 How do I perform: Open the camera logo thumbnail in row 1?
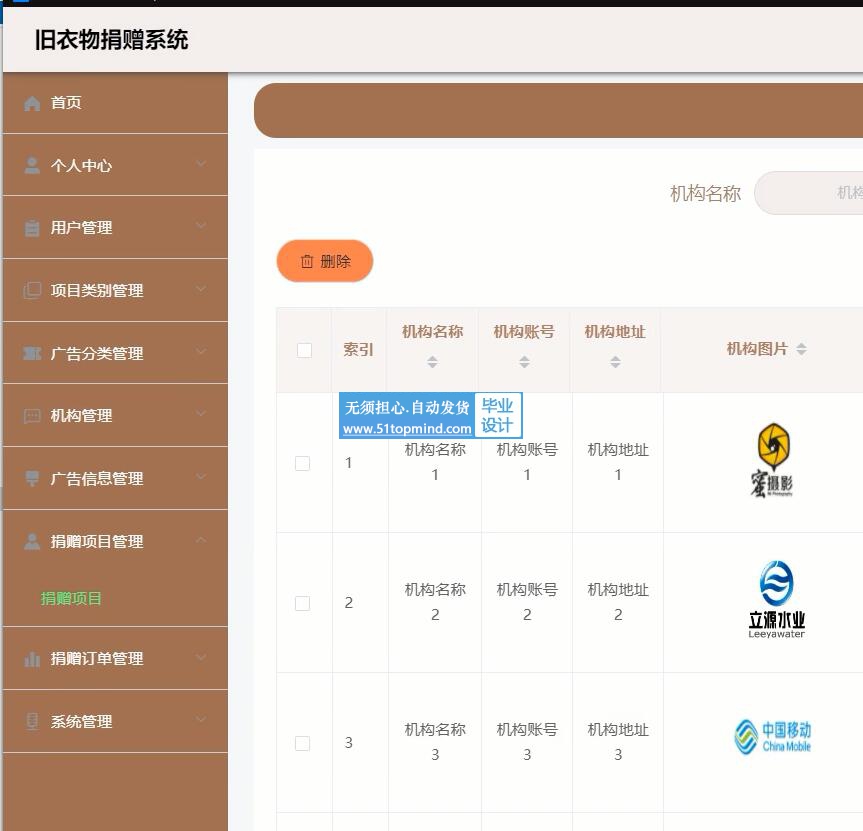point(773,460)
